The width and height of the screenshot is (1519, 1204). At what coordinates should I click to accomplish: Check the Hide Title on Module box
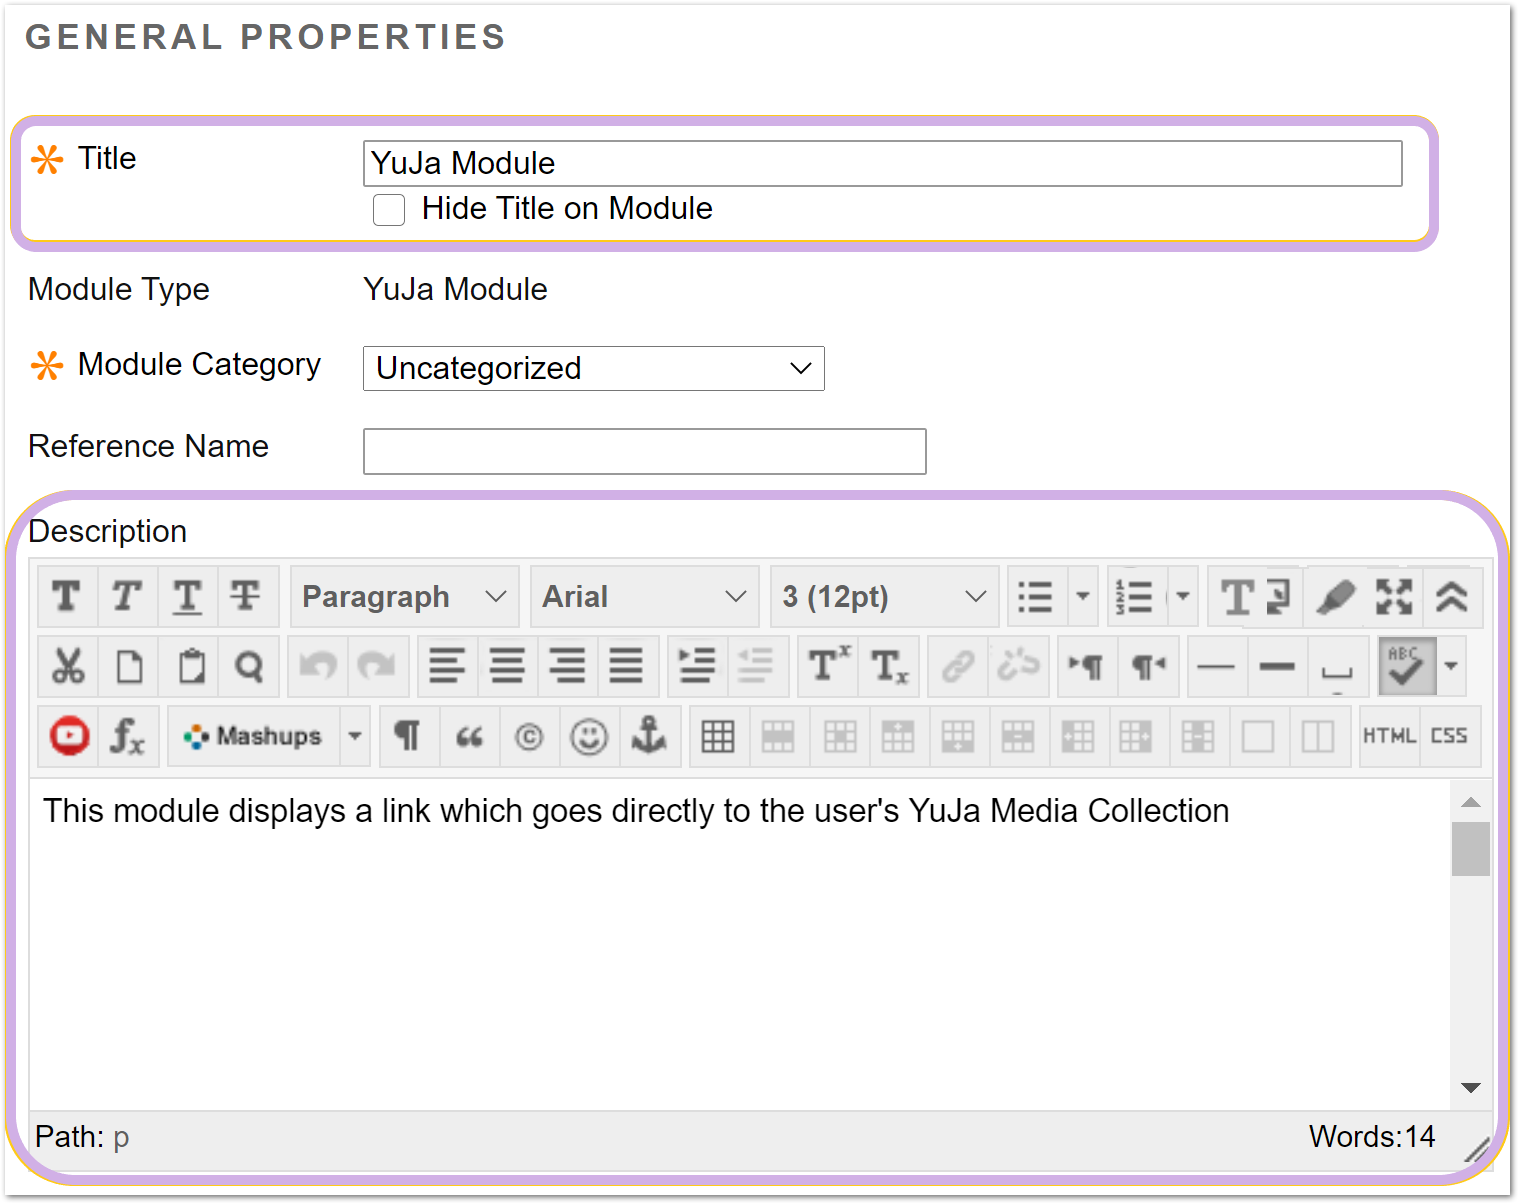point(389,210)
